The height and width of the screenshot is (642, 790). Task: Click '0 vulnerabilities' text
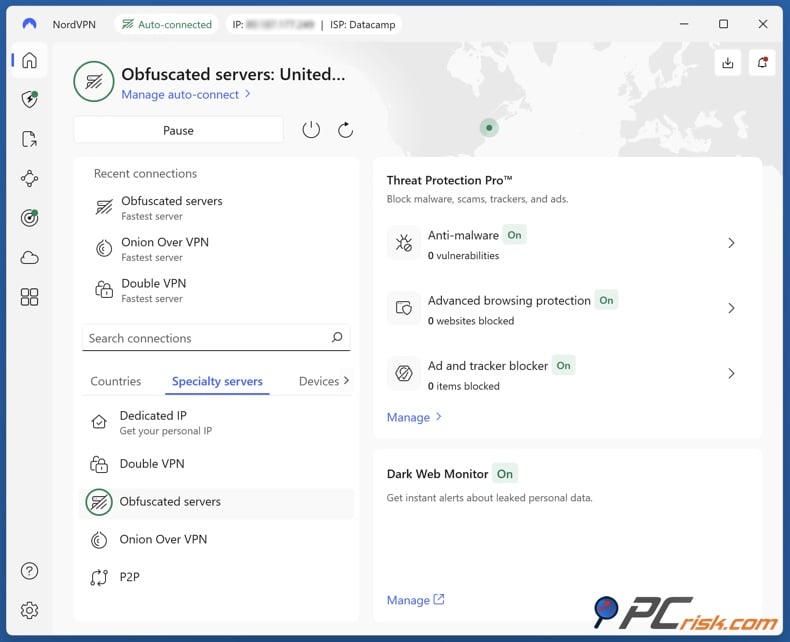click(x=463, y=255)
